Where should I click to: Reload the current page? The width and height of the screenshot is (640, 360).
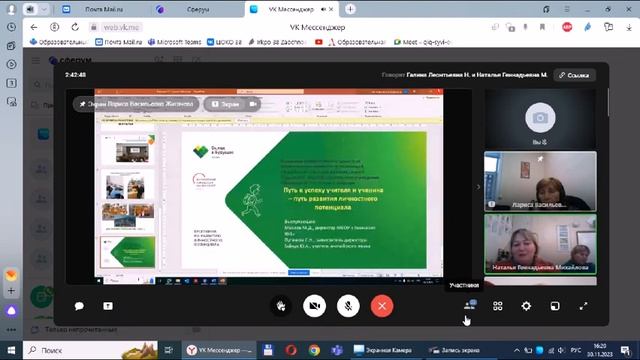point(75,27)
